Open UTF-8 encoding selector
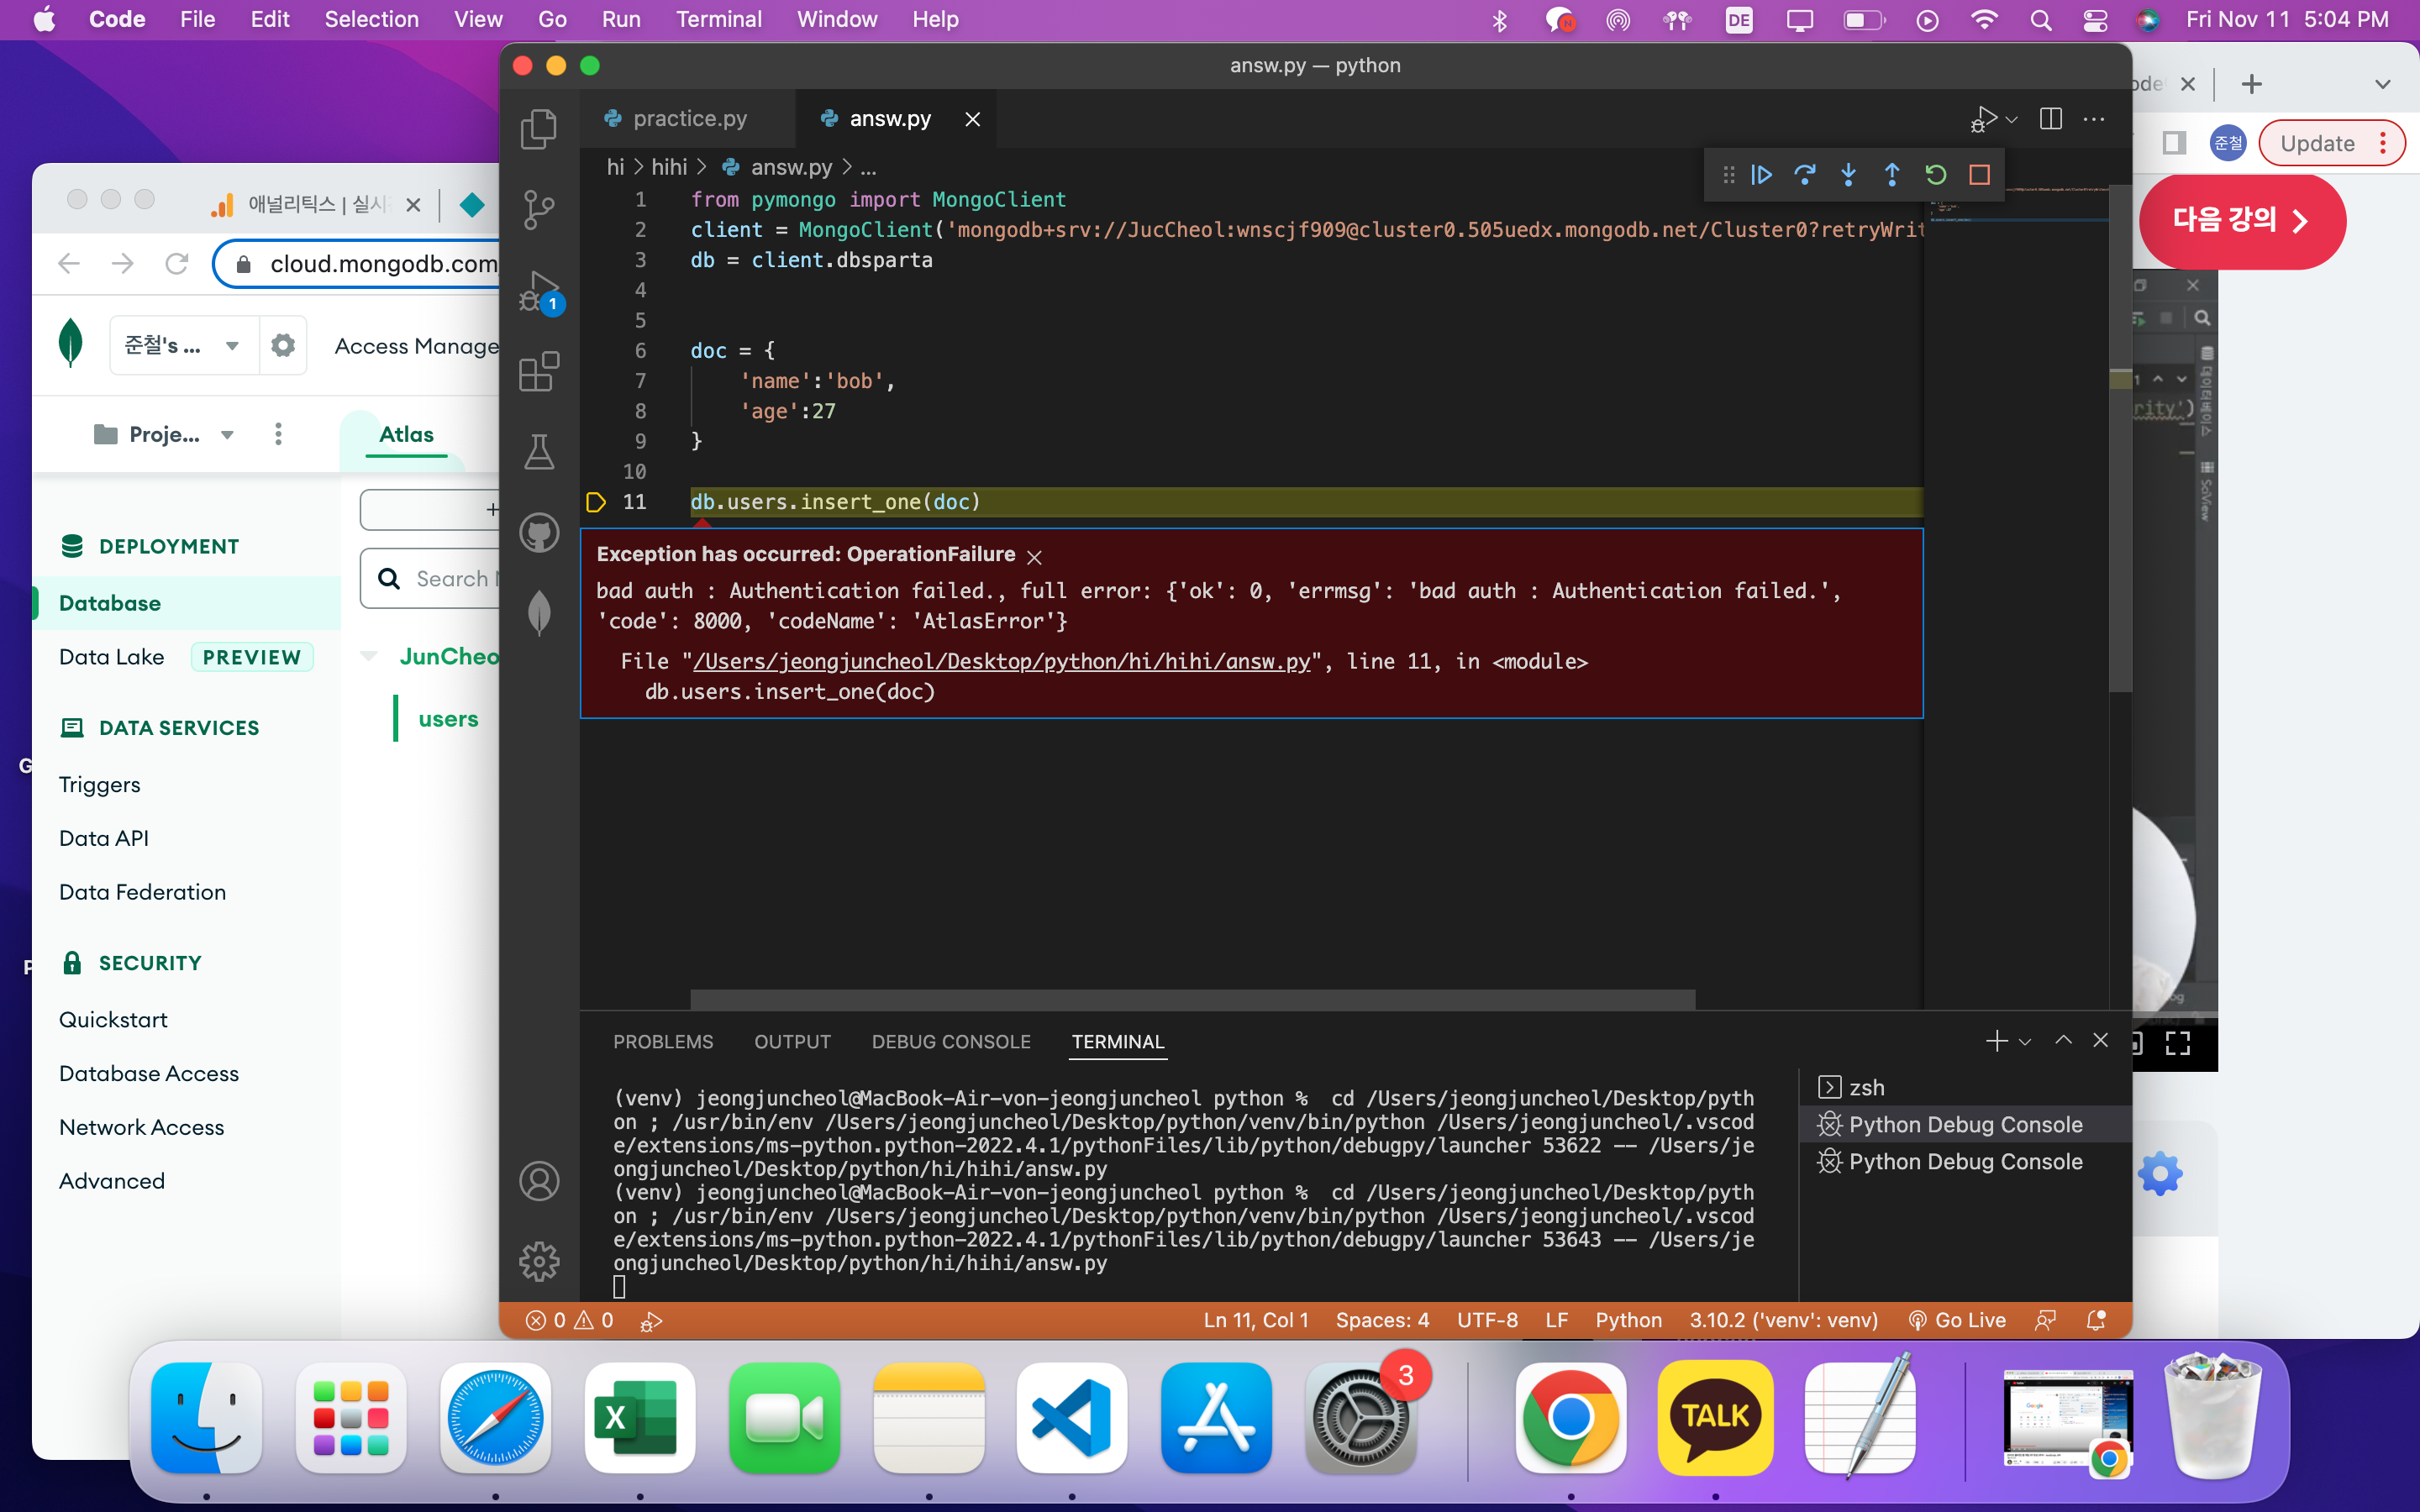The image size is (2420, 1512). pos(1487,1321)
